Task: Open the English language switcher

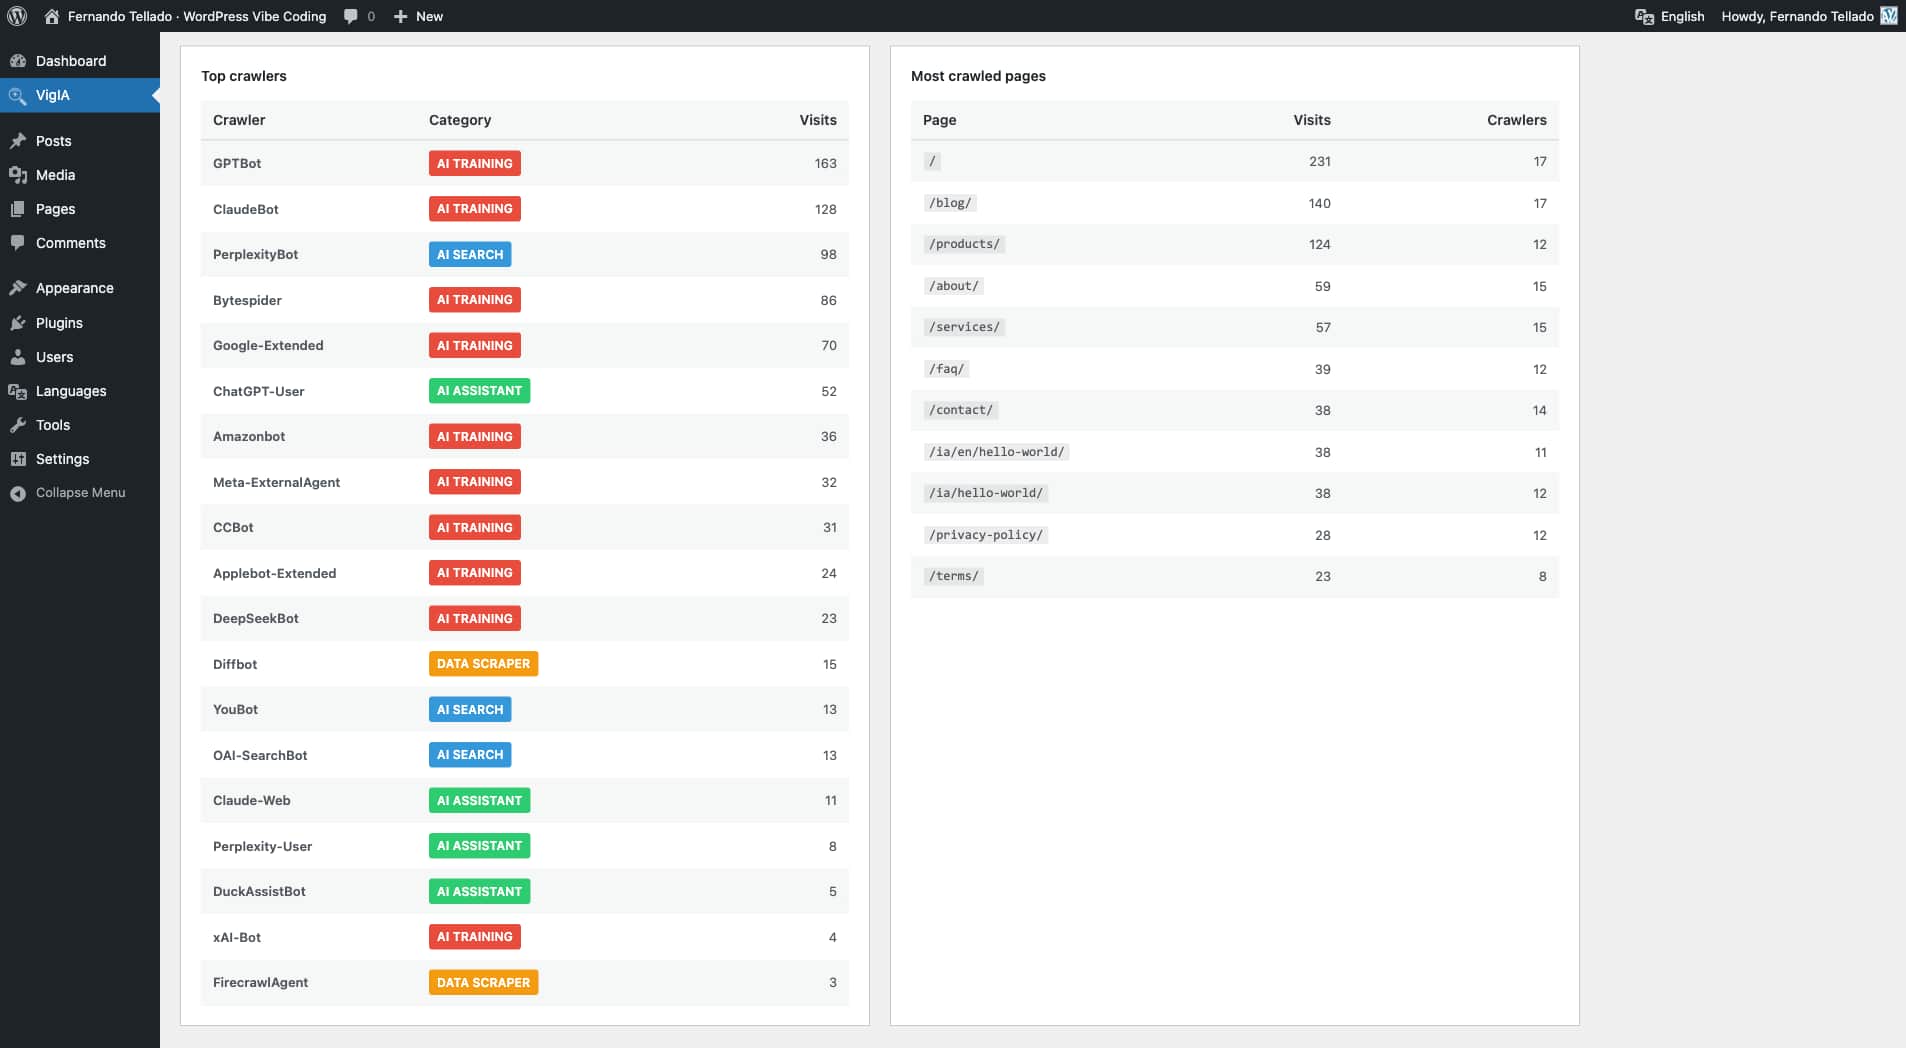Action: coord(1669,16)
